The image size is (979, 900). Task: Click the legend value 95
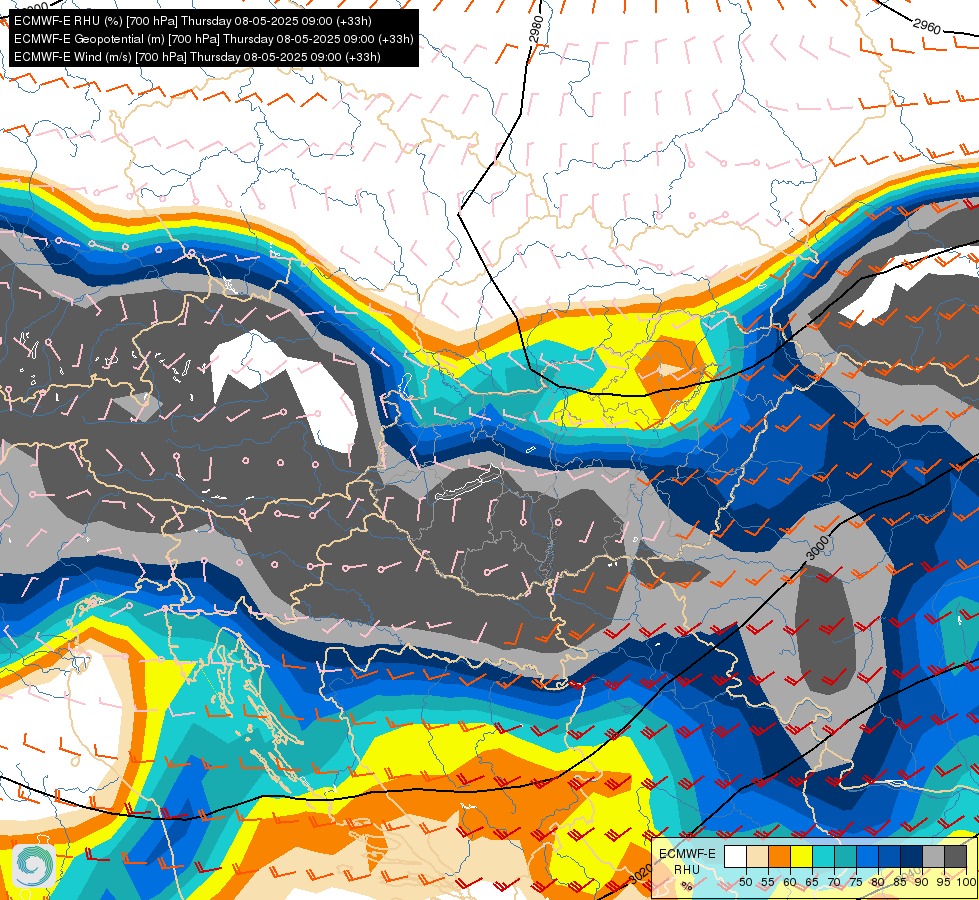[x=944, y=882]
